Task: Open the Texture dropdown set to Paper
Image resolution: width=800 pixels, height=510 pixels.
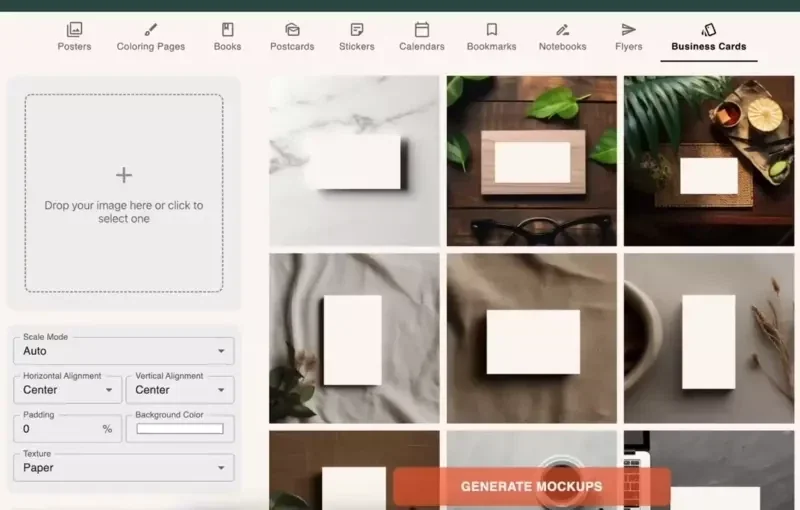Action: [x=124, y=468]
